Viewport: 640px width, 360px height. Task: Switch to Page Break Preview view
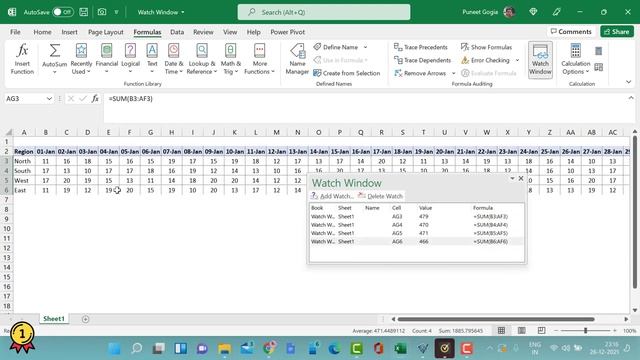(541, 330)
